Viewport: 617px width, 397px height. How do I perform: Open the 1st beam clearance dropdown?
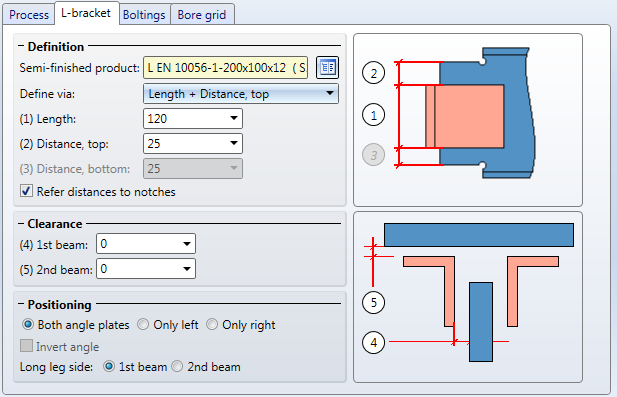(146, 244)
